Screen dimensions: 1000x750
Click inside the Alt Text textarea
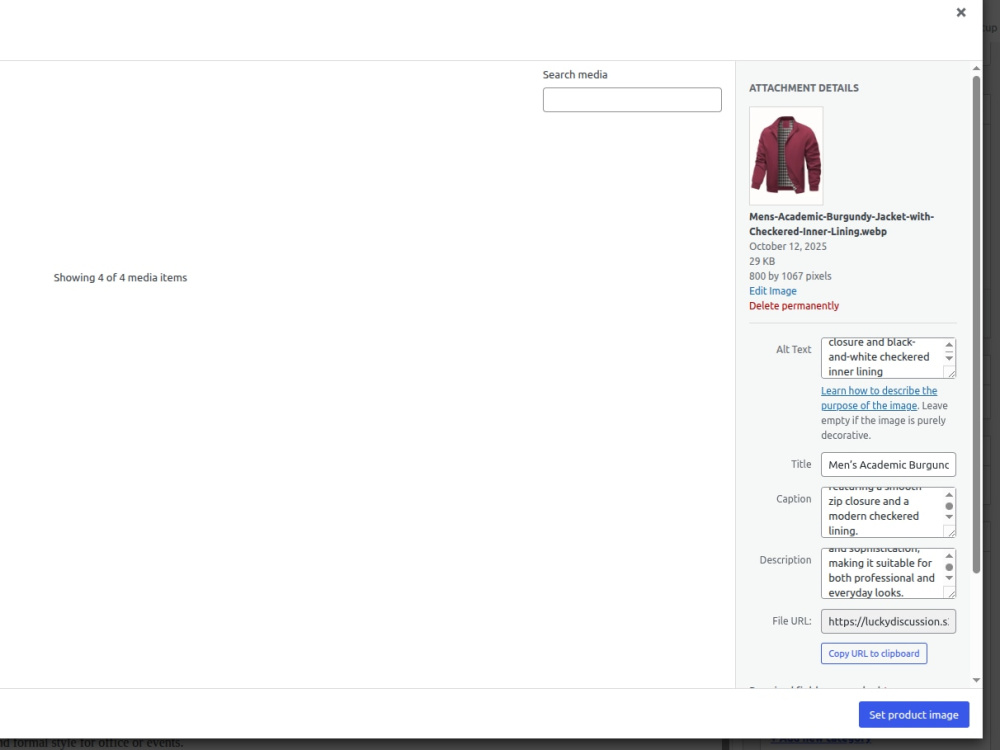point(881,358)
